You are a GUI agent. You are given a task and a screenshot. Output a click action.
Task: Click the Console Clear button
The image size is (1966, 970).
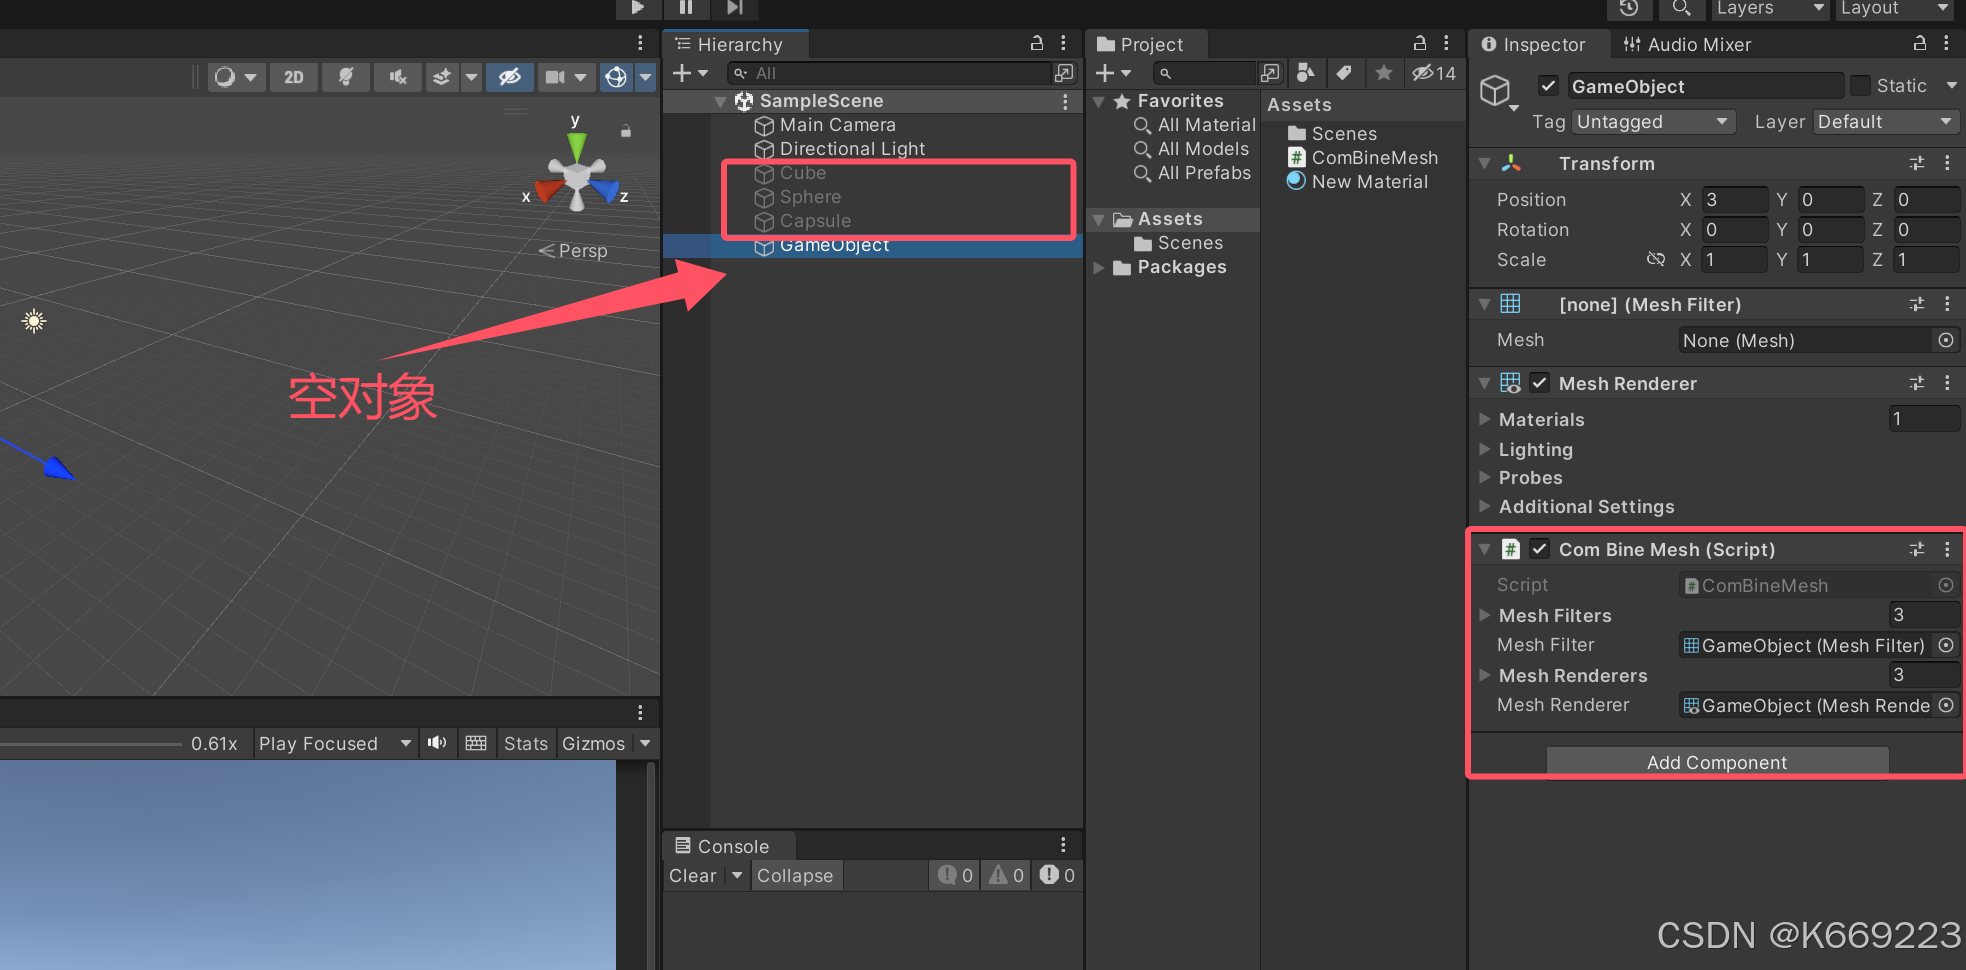(693, 876)
